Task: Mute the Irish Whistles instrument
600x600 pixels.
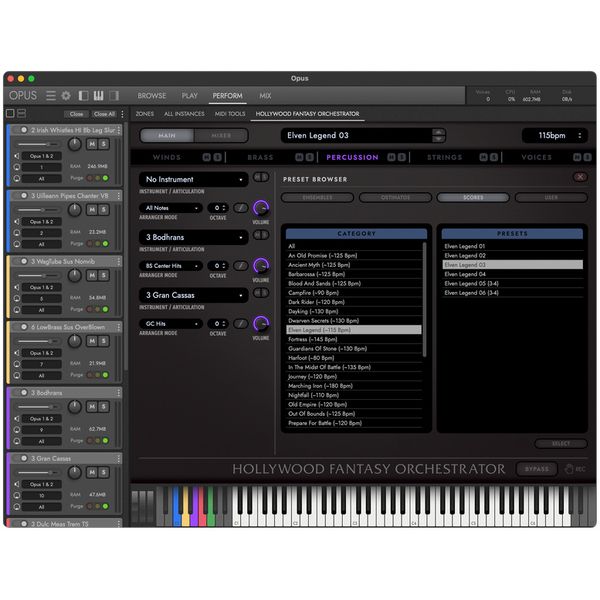Action: pos(92,144)
